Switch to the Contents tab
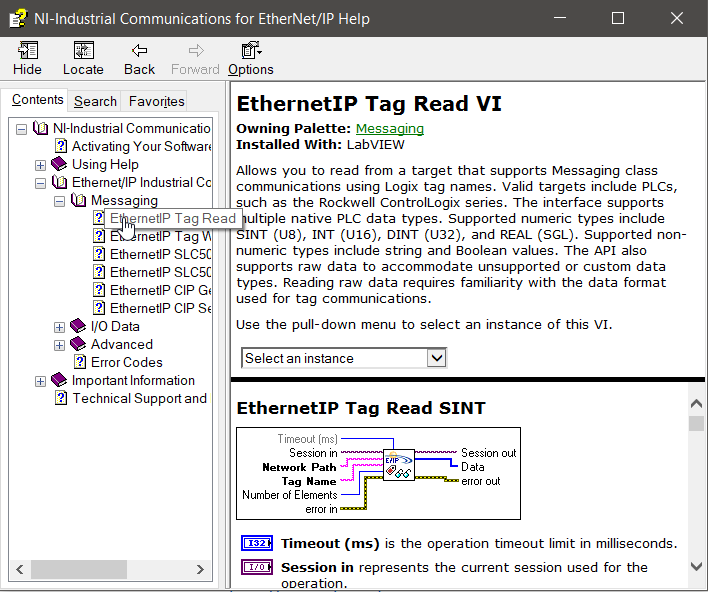The height and width of the screenshot is (592, 708). [x=37, y=100]
